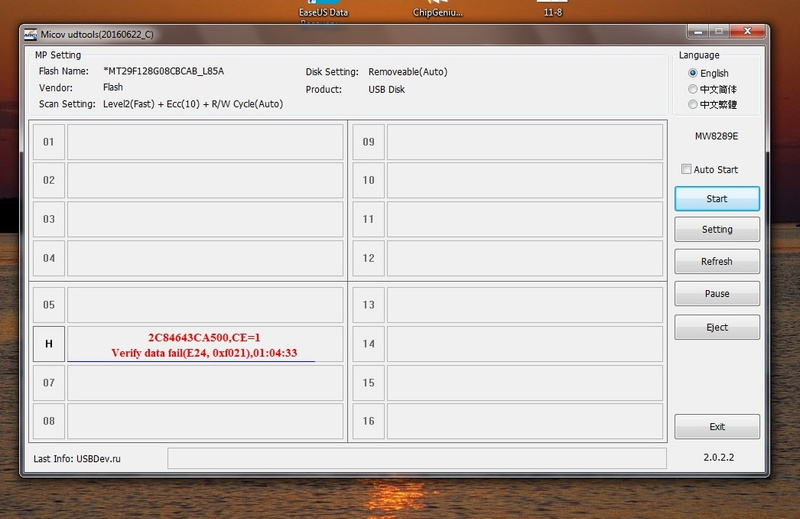Click the MW8289E controller label

pyautogui.click(x=716, y=136)
